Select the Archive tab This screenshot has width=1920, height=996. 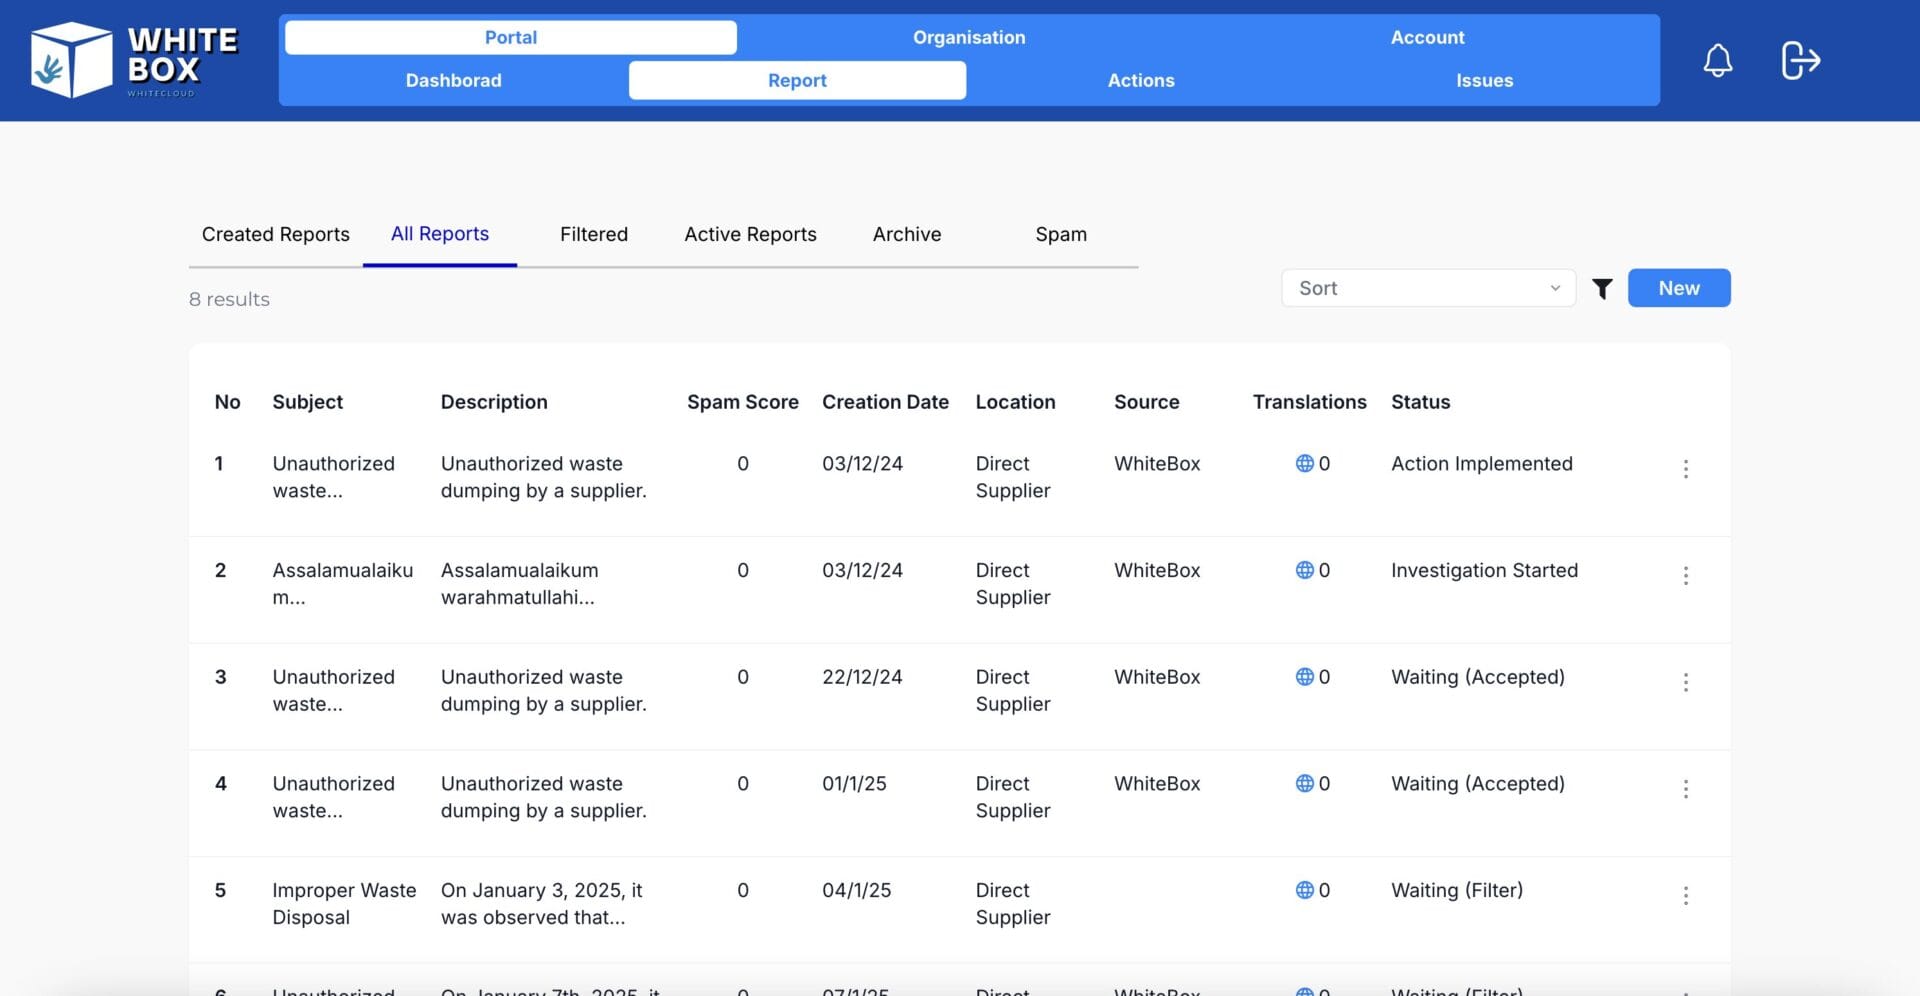point(907,234)
